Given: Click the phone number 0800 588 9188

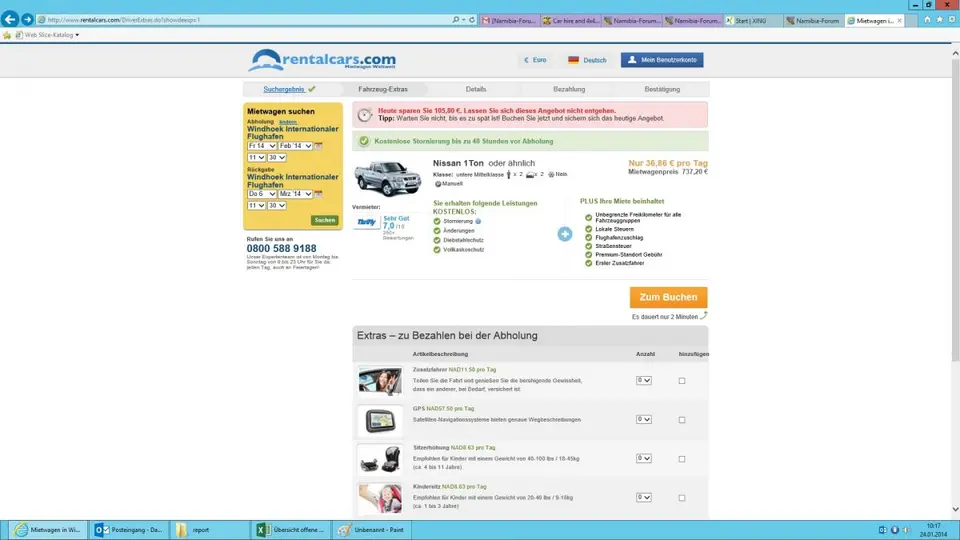Looking at the screenshot, I should (282, 248).
